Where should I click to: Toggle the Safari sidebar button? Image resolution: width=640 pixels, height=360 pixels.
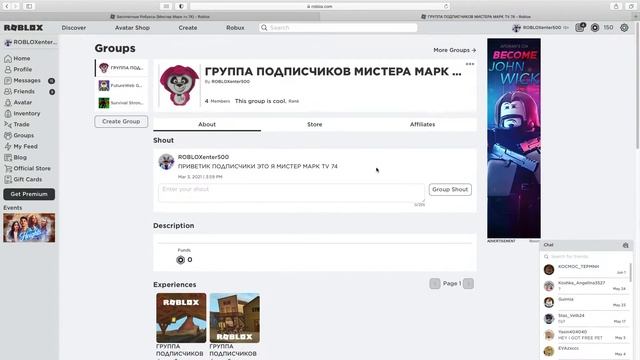click(x=29, y=6)
